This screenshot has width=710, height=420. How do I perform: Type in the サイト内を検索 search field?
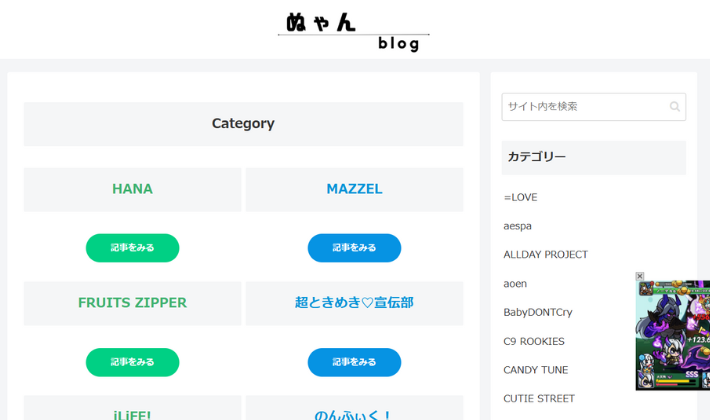tap(584, 107)
